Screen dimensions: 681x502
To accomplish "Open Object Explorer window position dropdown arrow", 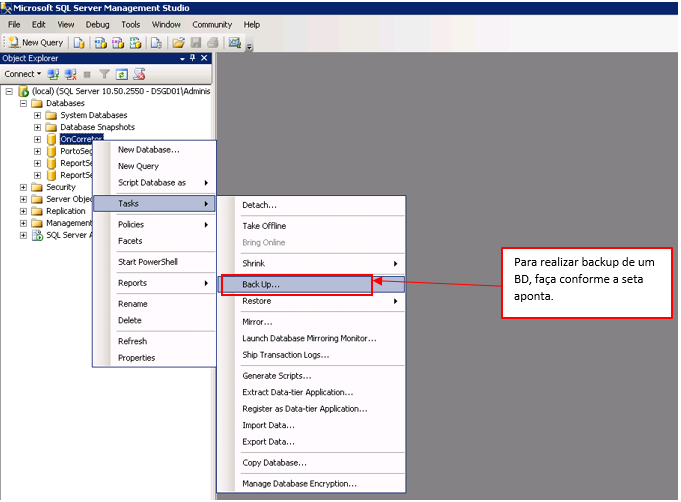I will coord(182,59).
